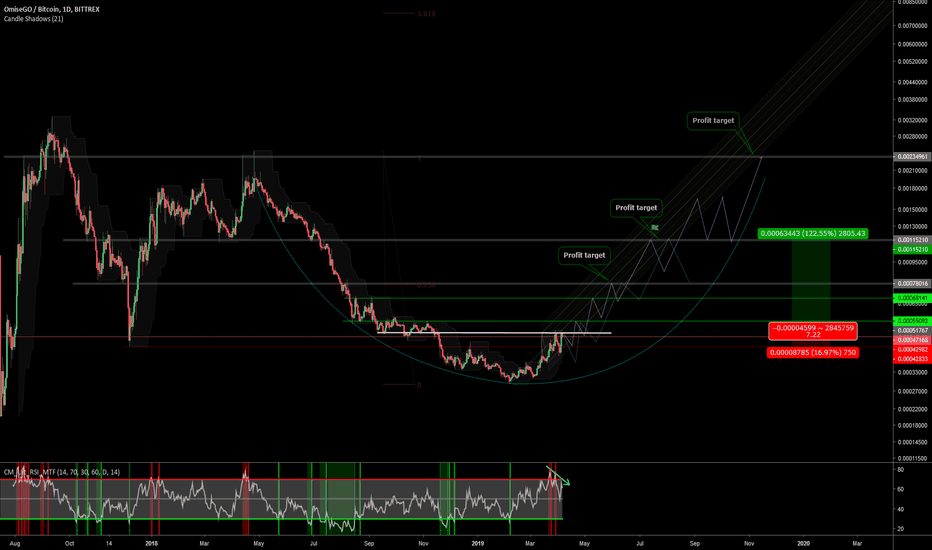Click the Profit target label near the 0.00115210 level
The height and width of the screenshot is (550, 932).
pyautogui.click(x=636, y=208)
